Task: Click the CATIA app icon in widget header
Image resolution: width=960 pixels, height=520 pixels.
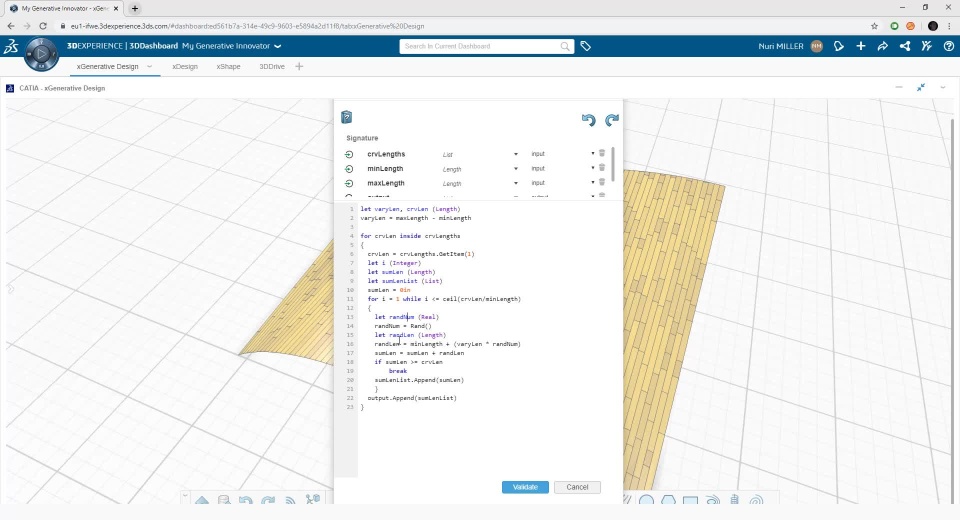Action: pyautogui.click(x=10, y=88)
